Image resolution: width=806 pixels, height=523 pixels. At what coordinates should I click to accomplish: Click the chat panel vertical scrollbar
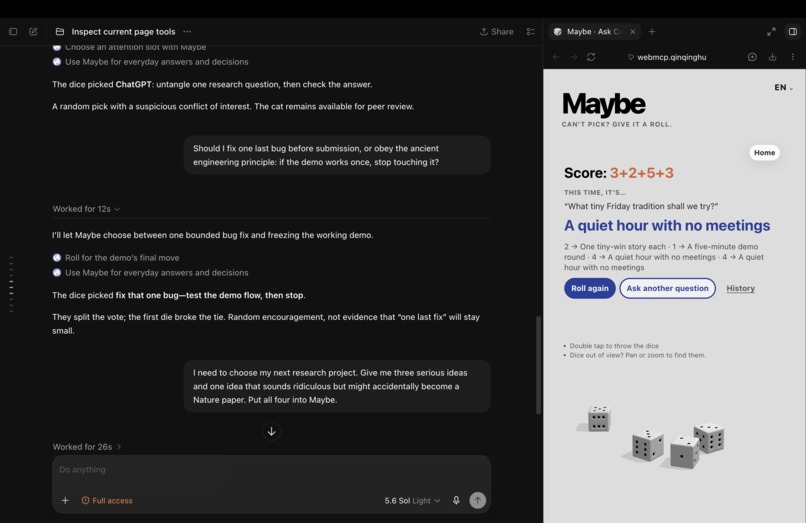point(538,365)
